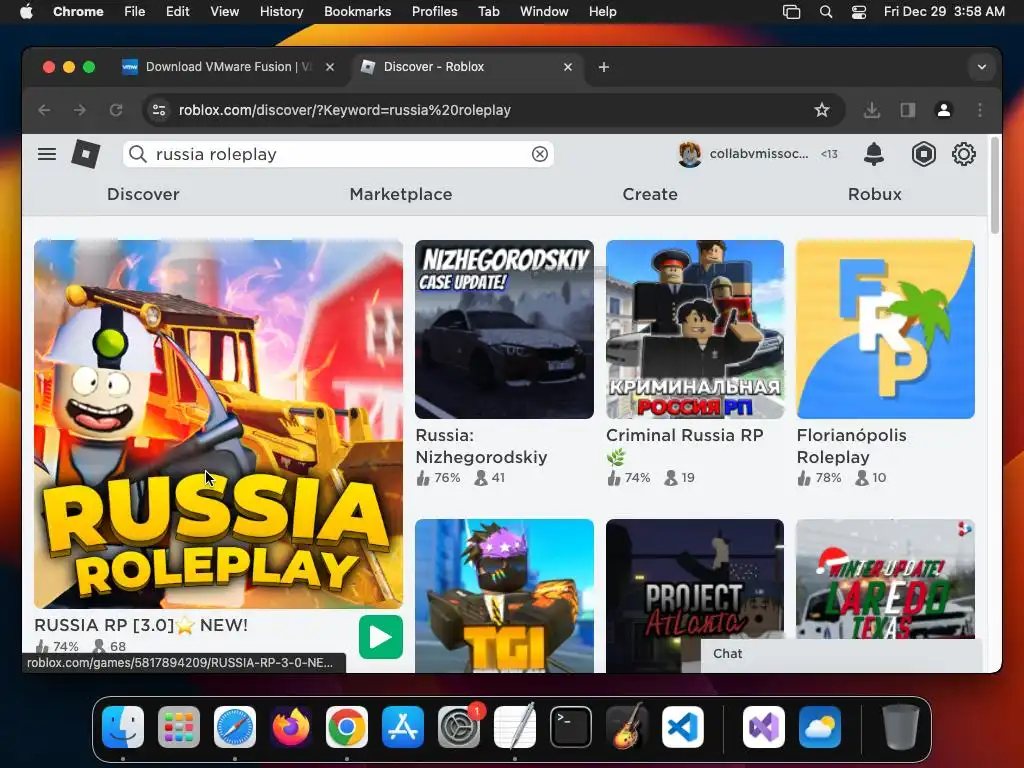The height and width of the screenshot is (768, 1024).
Task: Expand the Chat panel
Action: tap(841, 654)
